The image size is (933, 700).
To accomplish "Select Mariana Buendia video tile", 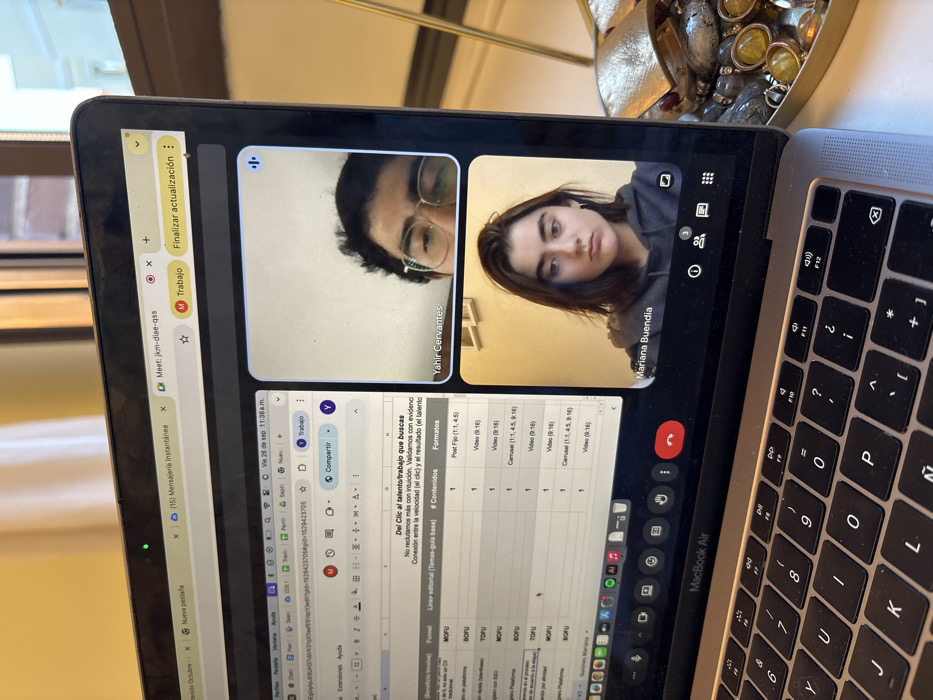I will pyautogui.click(x=569, y=272).
